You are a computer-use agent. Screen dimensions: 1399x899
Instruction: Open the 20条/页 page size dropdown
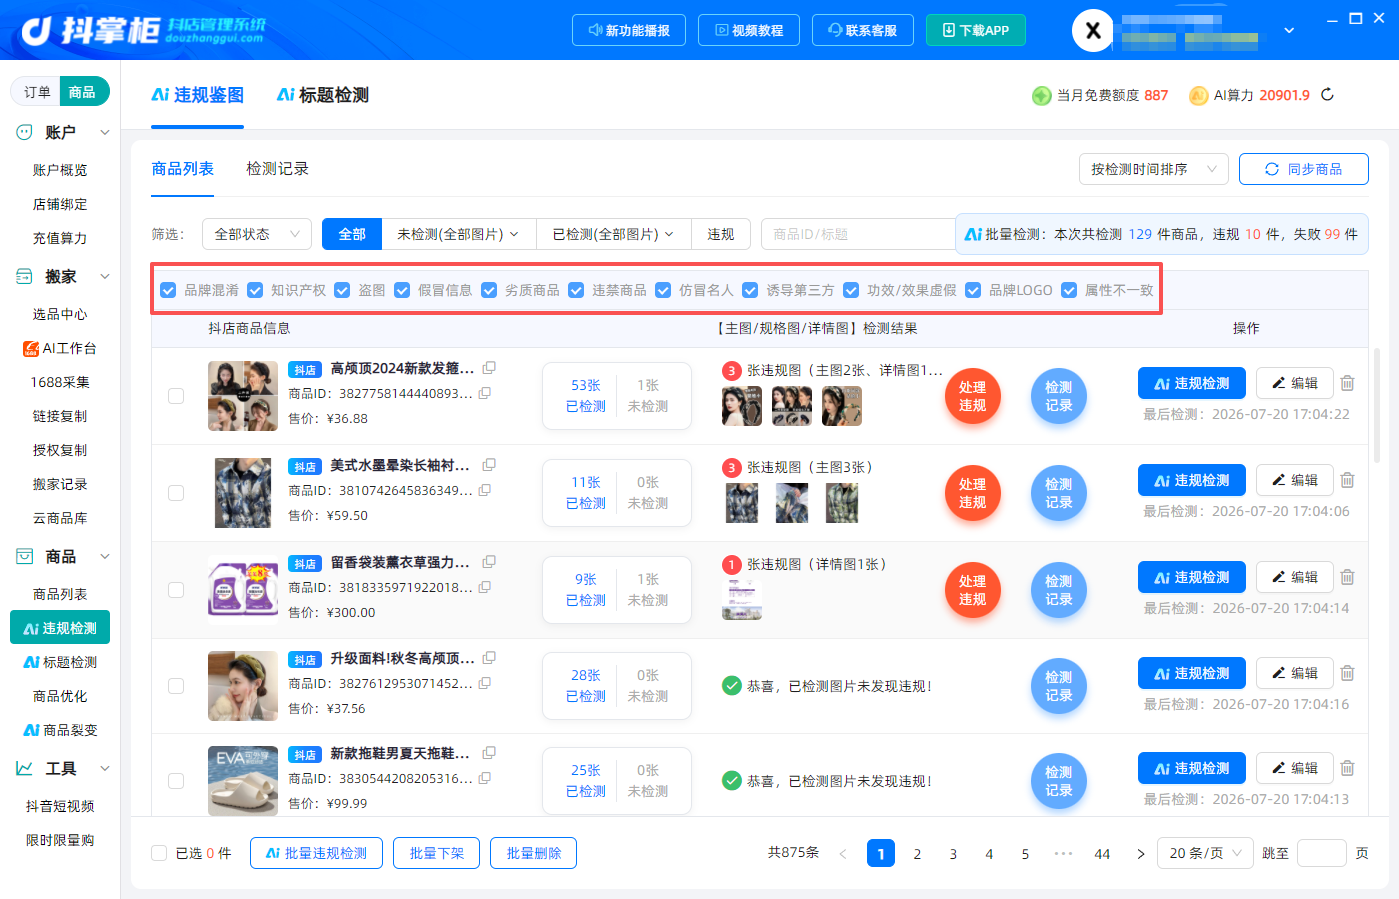pos(1205,853)
